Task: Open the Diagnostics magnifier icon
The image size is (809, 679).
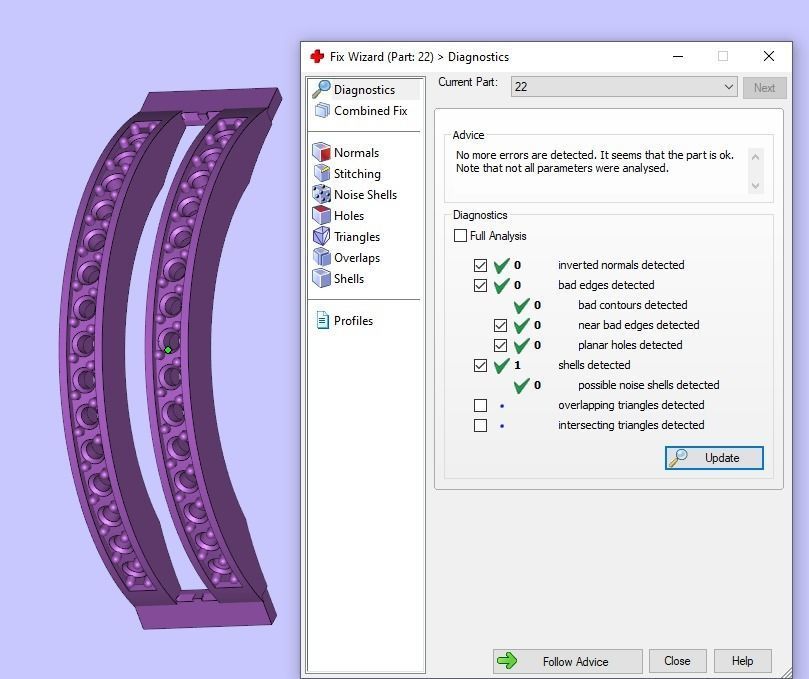Action: point(321,89)
